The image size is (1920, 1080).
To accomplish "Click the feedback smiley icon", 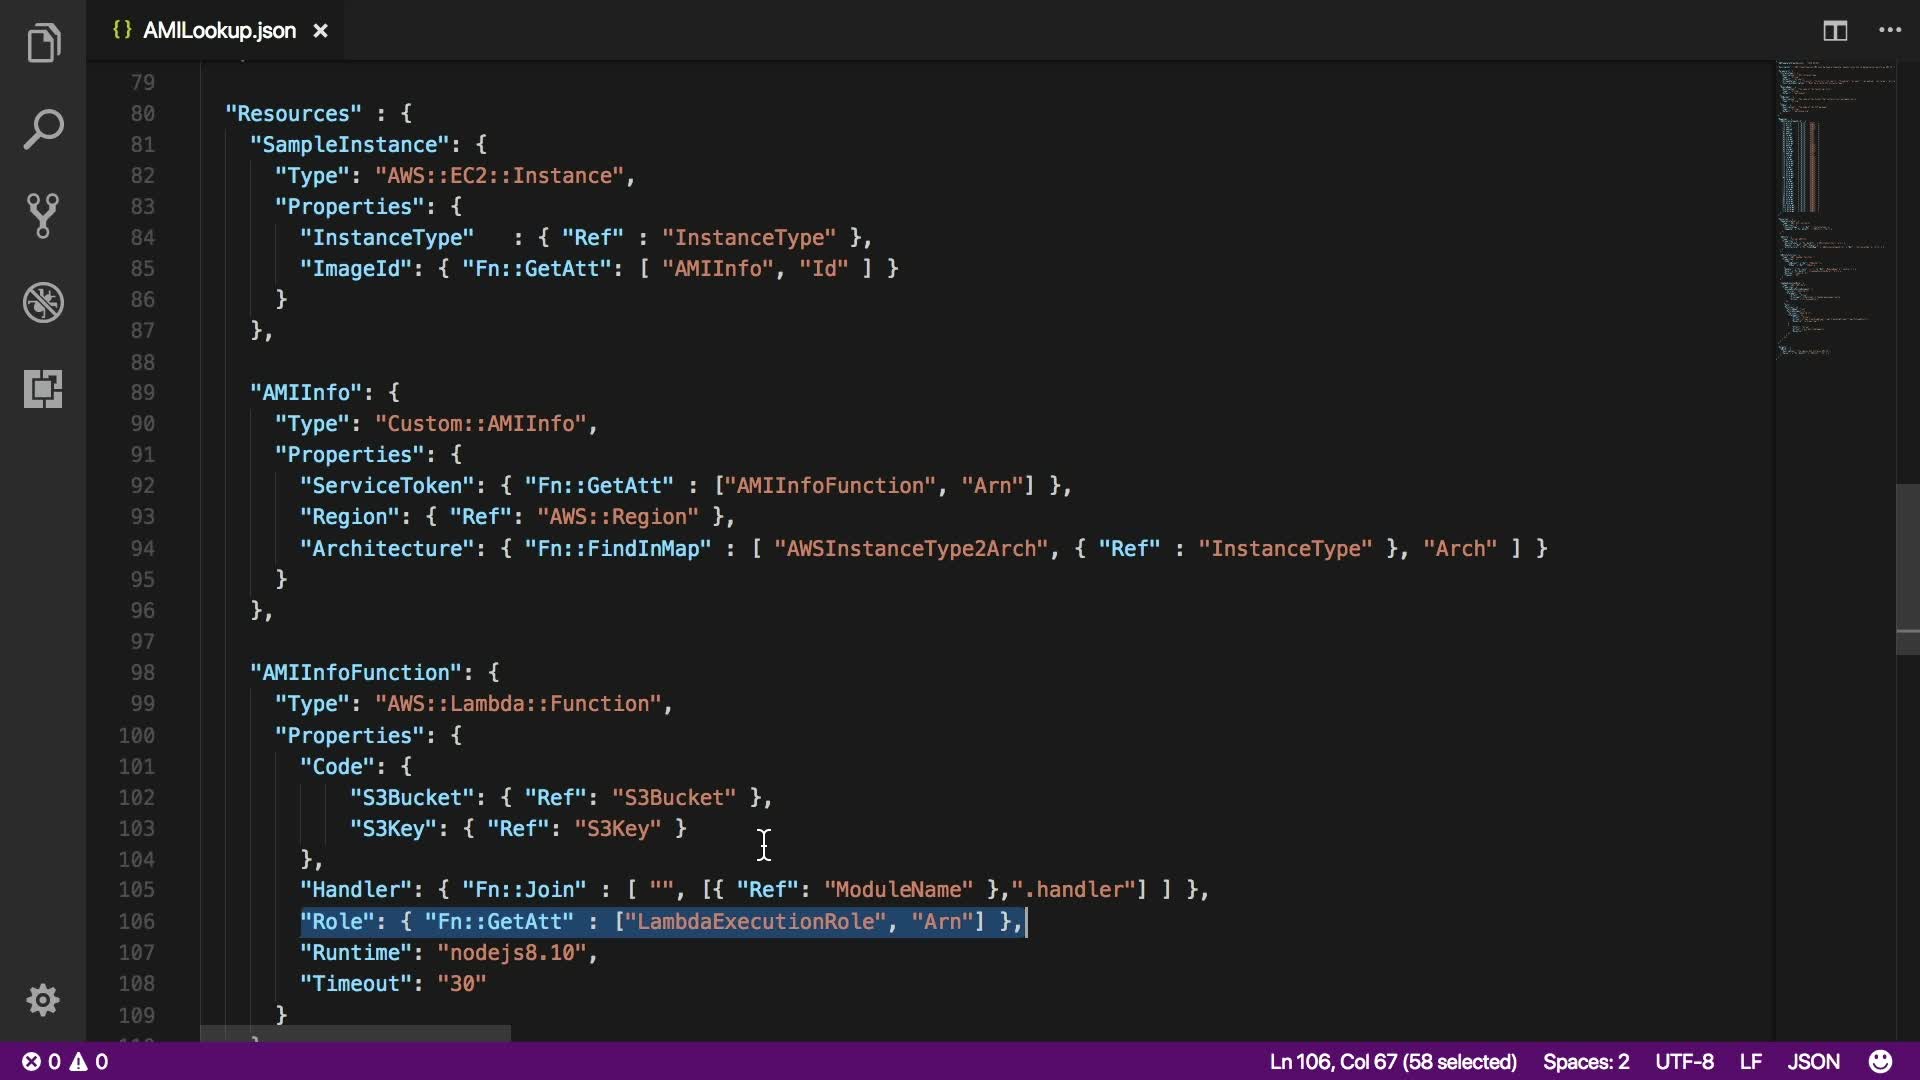I will (1880, 1061).
